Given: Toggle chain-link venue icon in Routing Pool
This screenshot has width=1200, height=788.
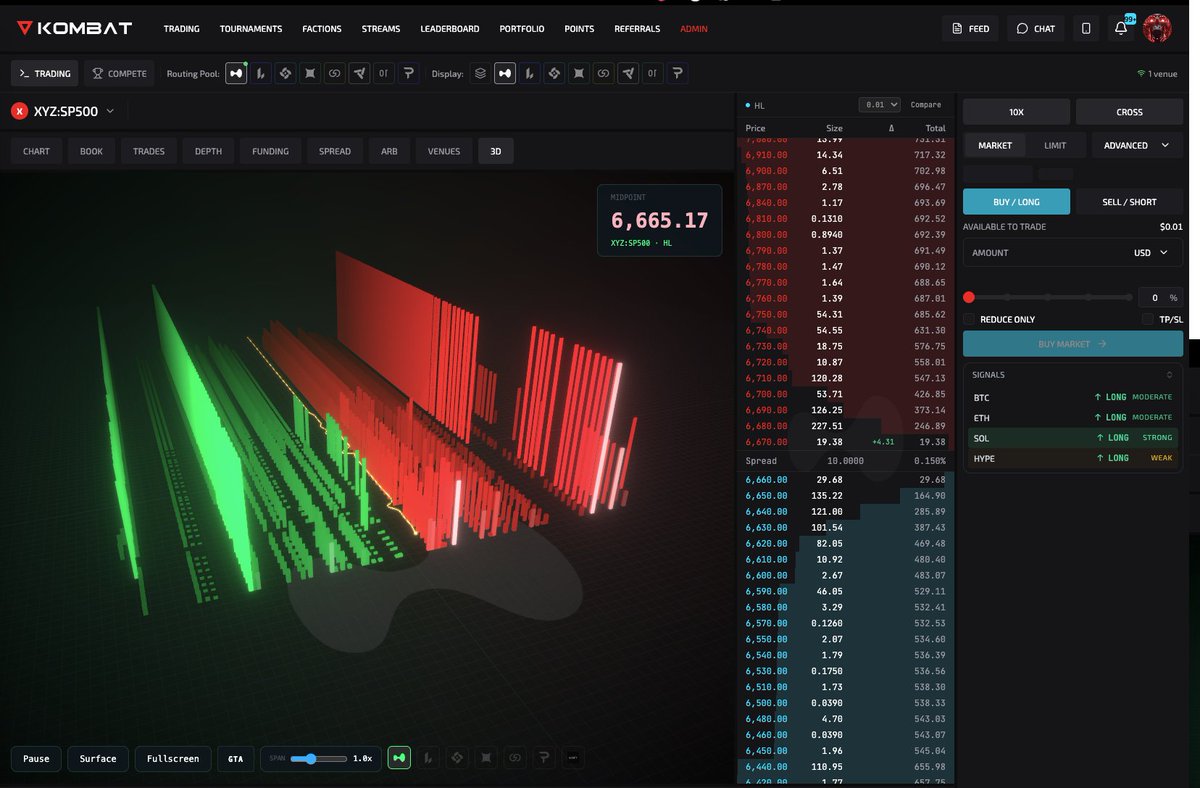Looking at the screenshot, I should click(x=334, y=73).
